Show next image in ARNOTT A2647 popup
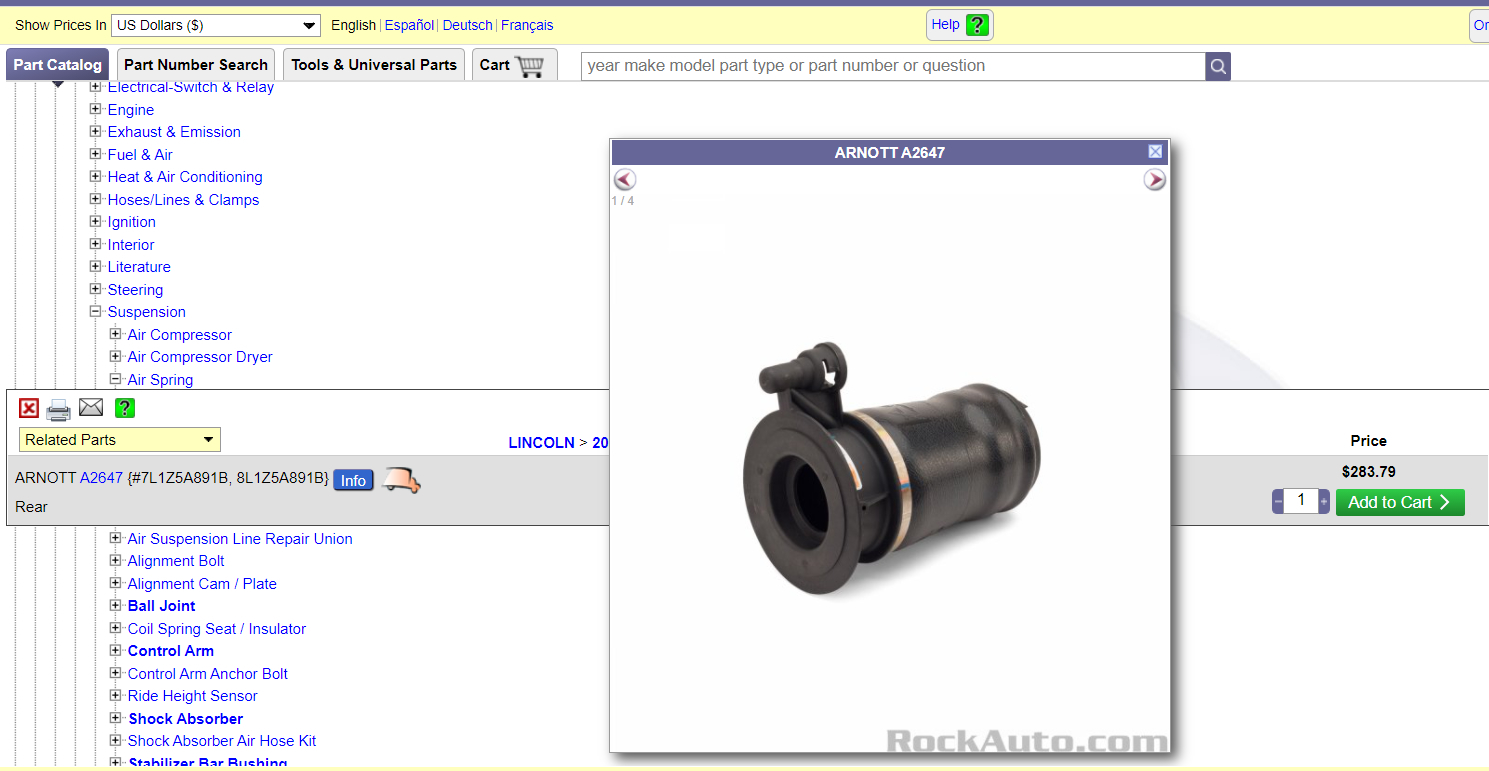 [x=1155, y=180]
